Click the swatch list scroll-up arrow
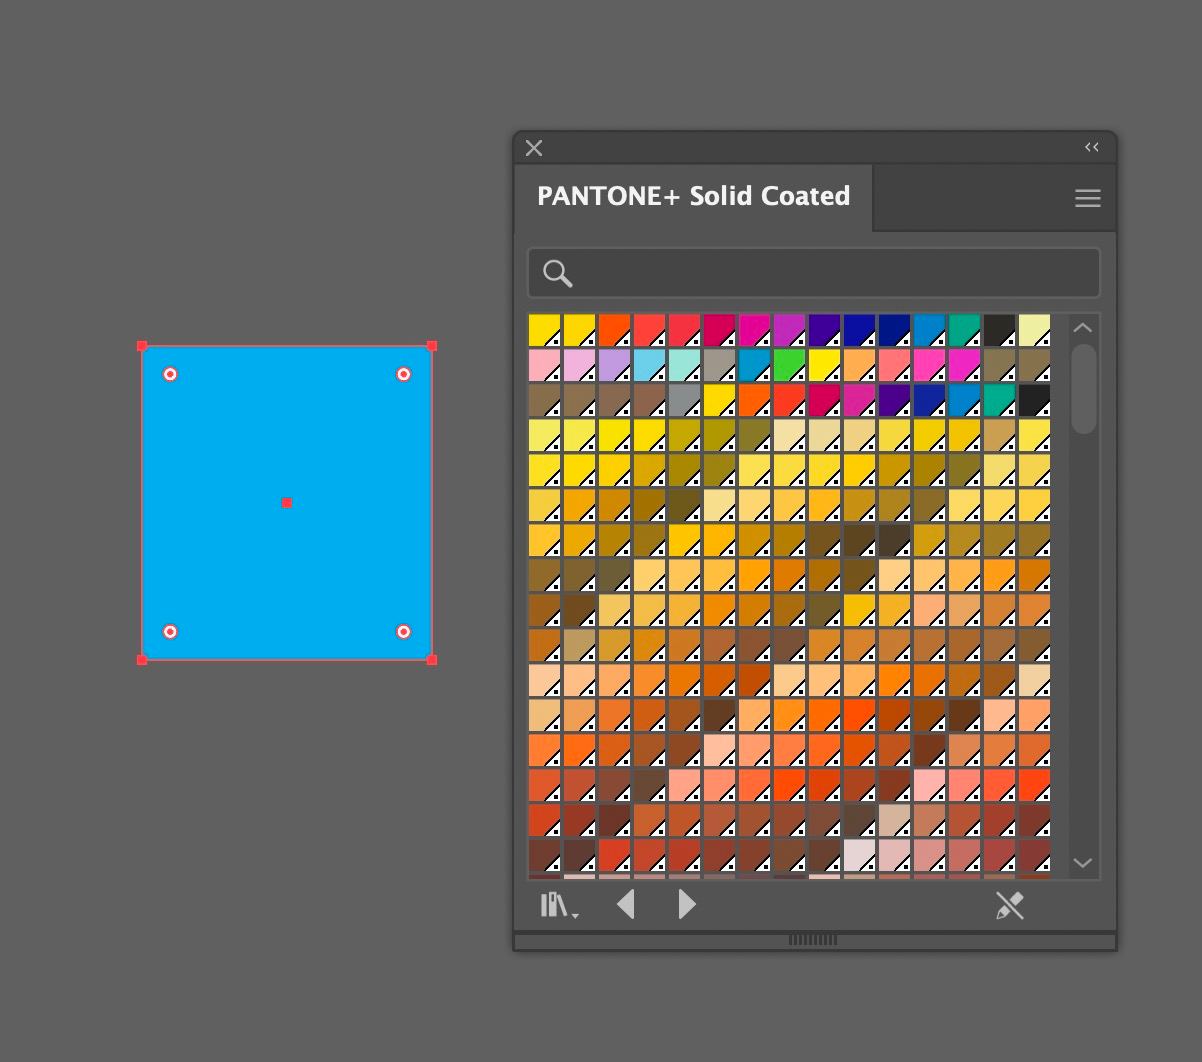1202x1062 pixels. 1083,328
